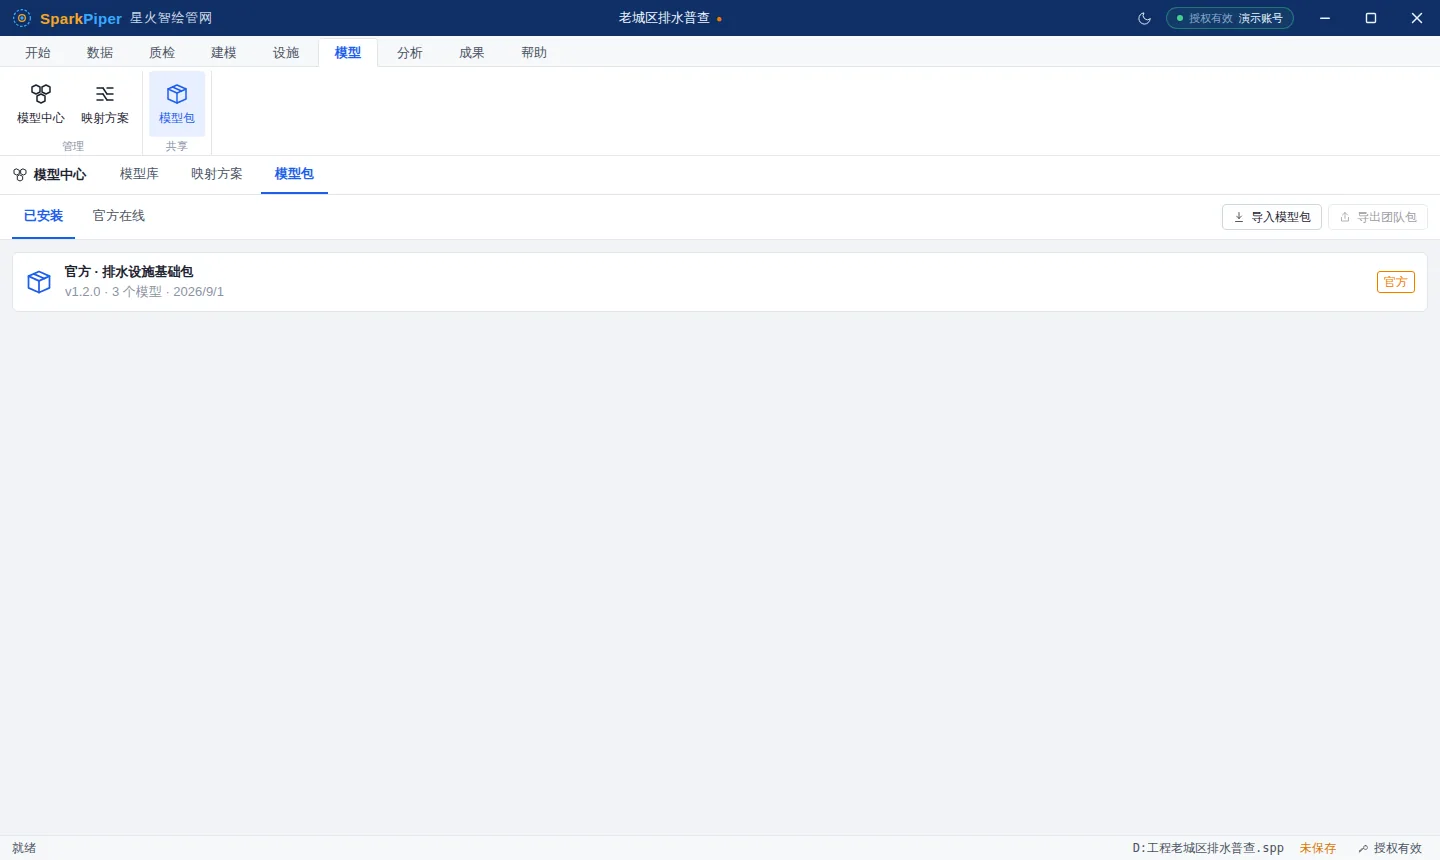This screenshot has height=860, width=1440.
Task: Click 就绪 status bar text
Action: point(24,848)
